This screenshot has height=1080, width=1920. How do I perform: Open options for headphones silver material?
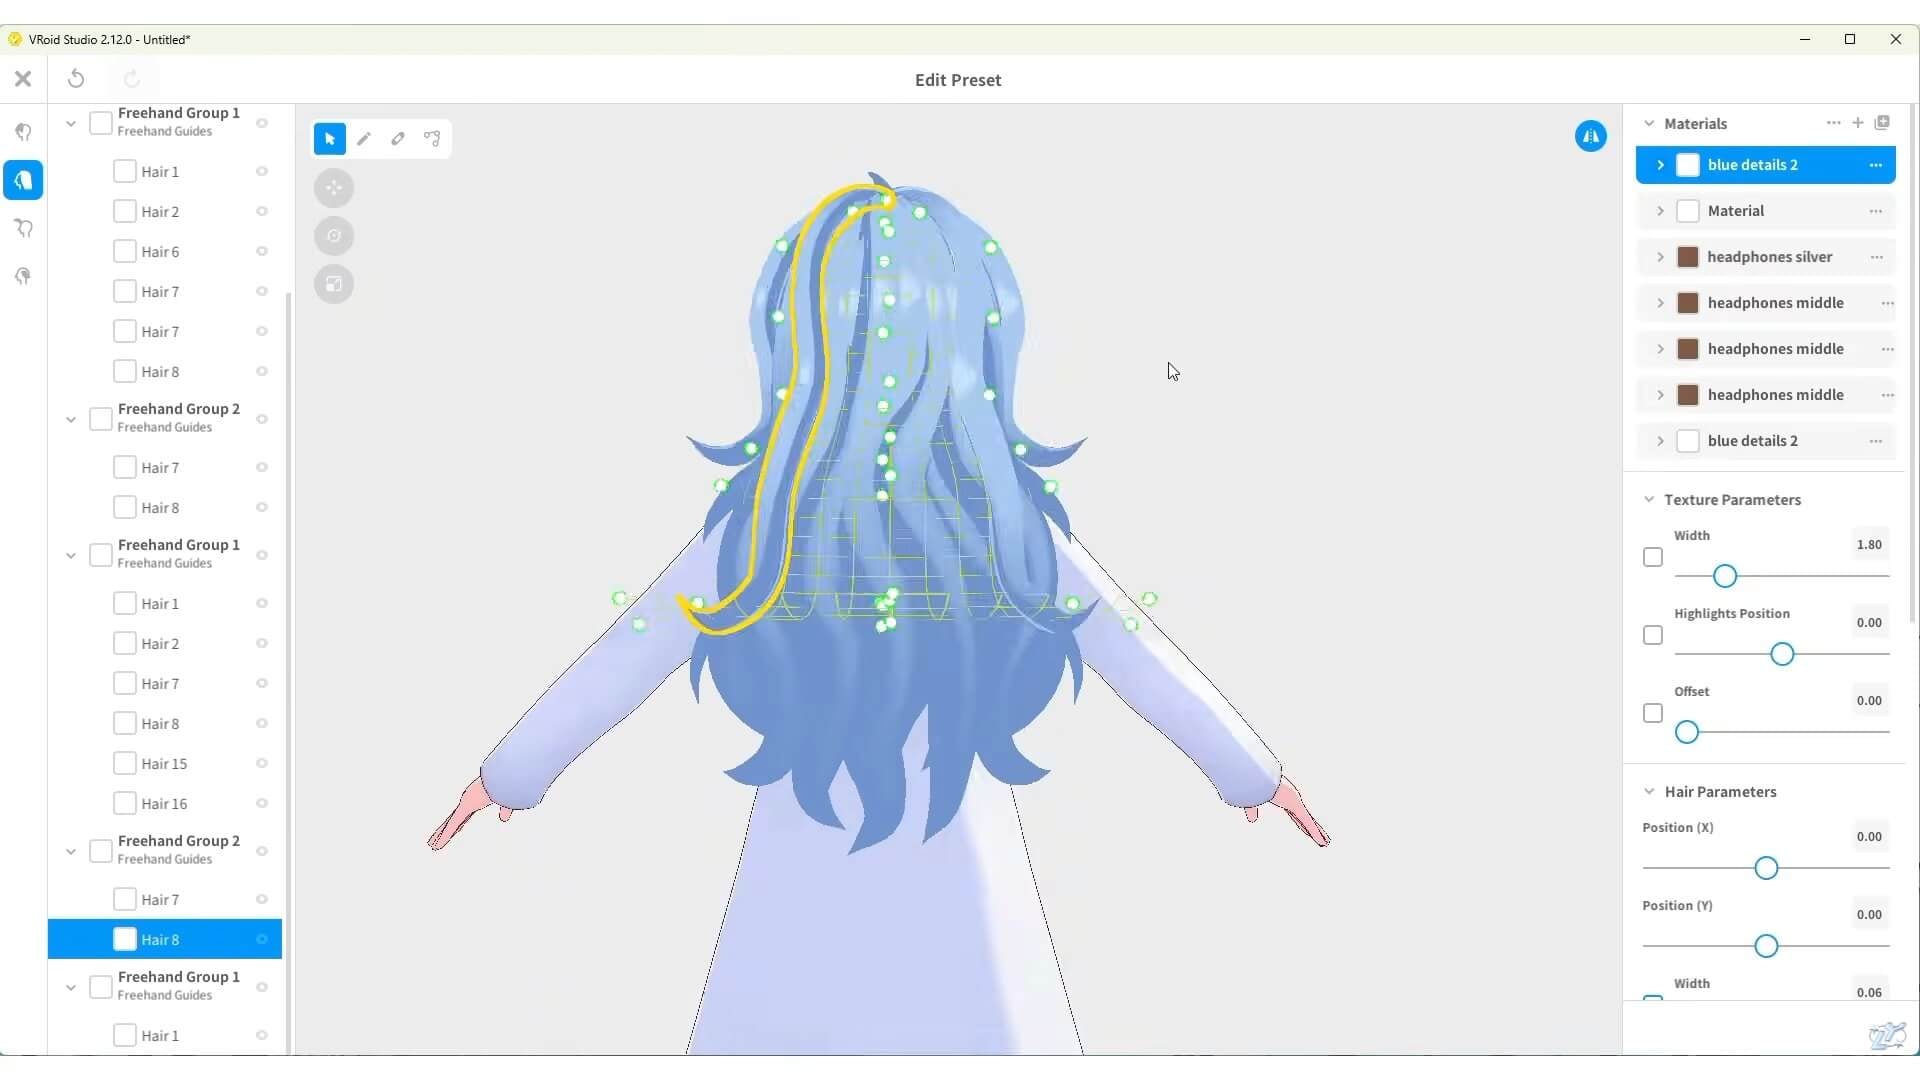click(1877, 257)
